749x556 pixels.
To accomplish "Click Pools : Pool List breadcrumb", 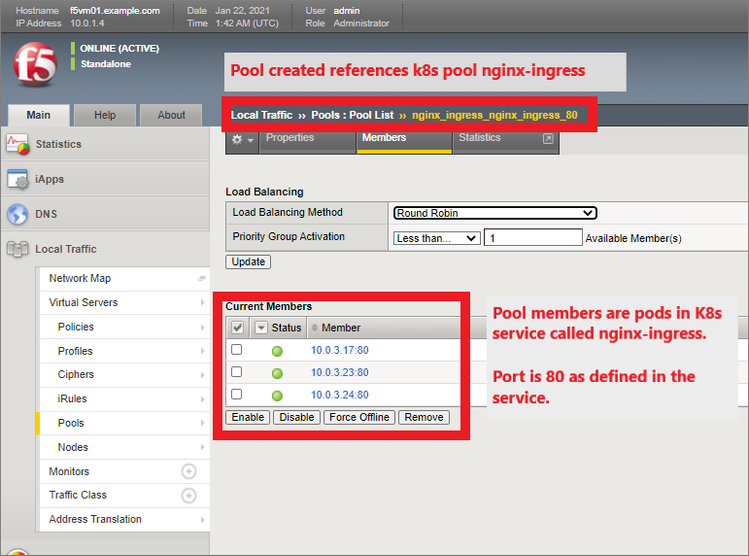I will tap(352, 115).
